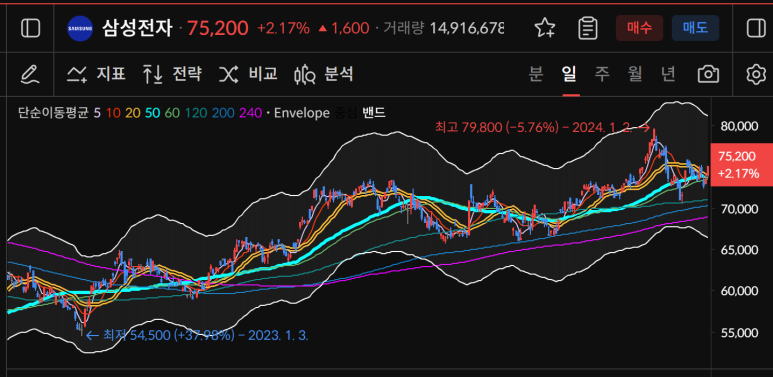Open the 비교 compare menu
The width and height of the screenshot is (773, 377).
point(248,74)
